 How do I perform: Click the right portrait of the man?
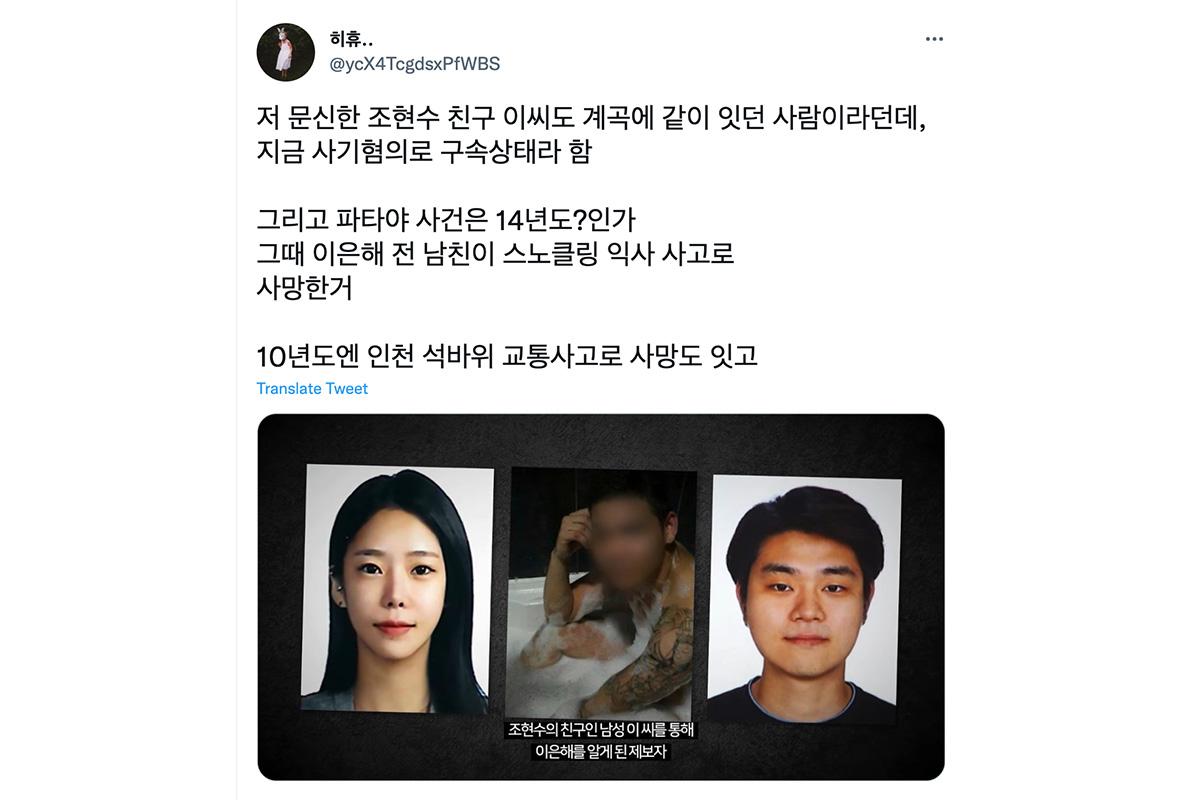[805, 599]
